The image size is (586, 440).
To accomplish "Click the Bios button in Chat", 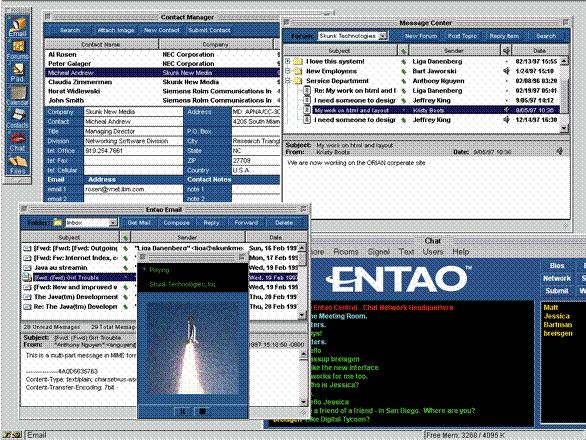I will pos(557,265).
